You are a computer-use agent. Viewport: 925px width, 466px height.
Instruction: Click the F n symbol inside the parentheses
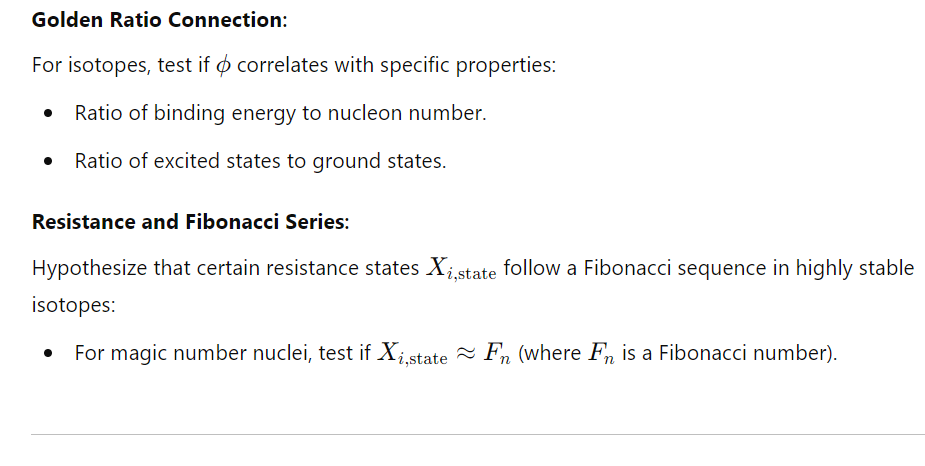coord(601,354)
